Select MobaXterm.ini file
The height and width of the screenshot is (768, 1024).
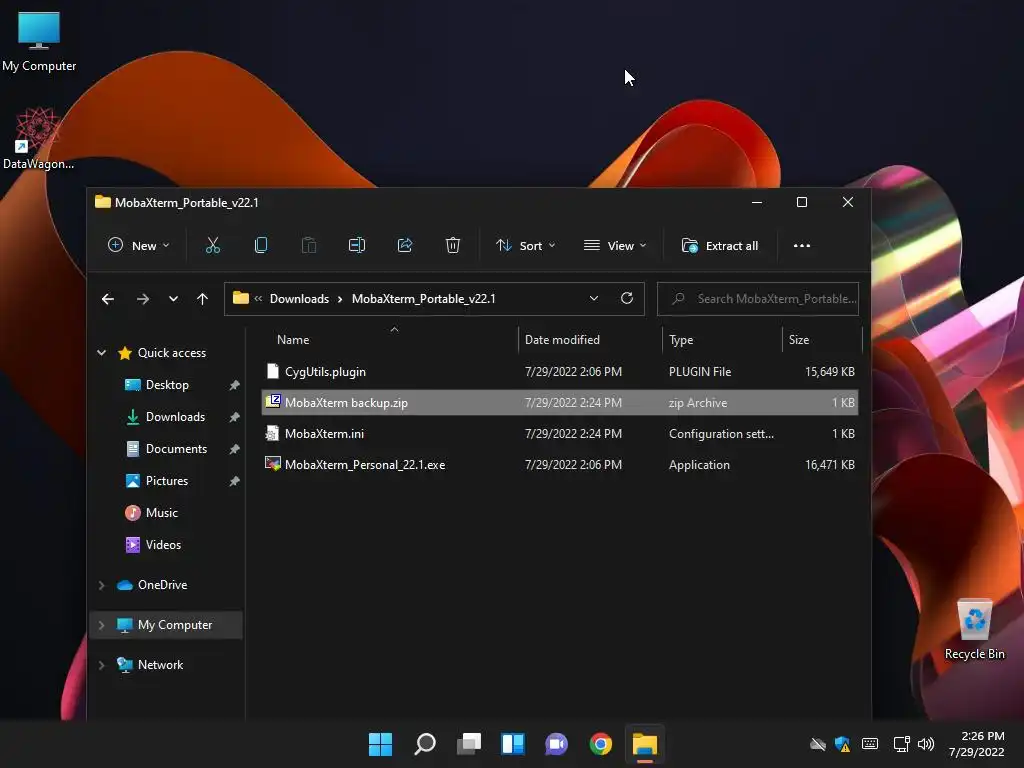pos(560,434)
